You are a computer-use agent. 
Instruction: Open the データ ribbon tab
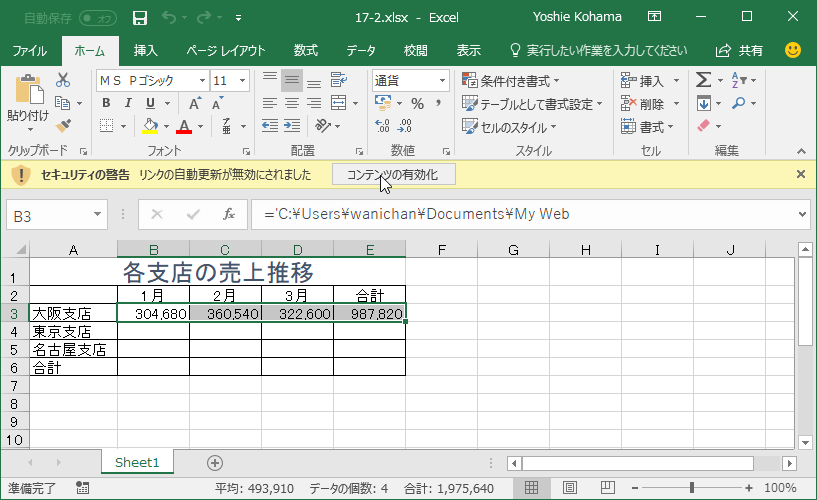[x=361, y=51]
